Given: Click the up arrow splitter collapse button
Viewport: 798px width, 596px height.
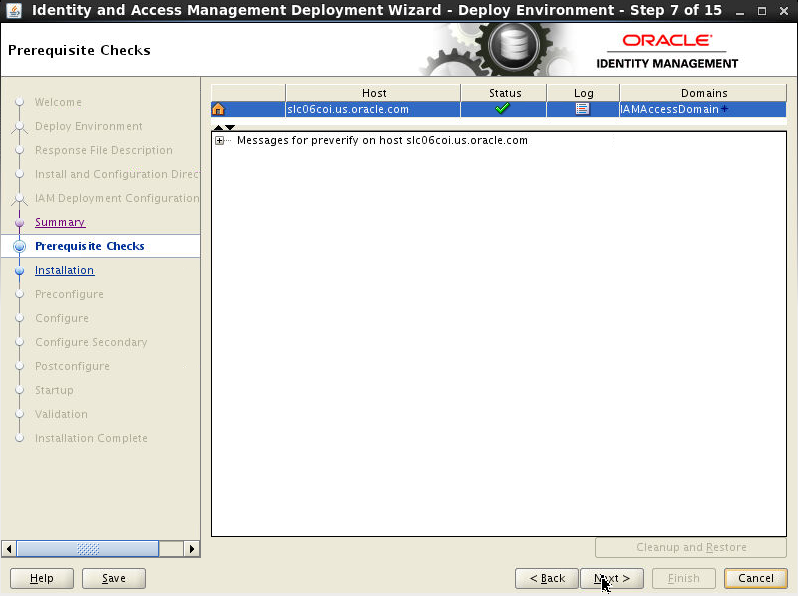Looking at the screenshot, I should coord(218,127).
